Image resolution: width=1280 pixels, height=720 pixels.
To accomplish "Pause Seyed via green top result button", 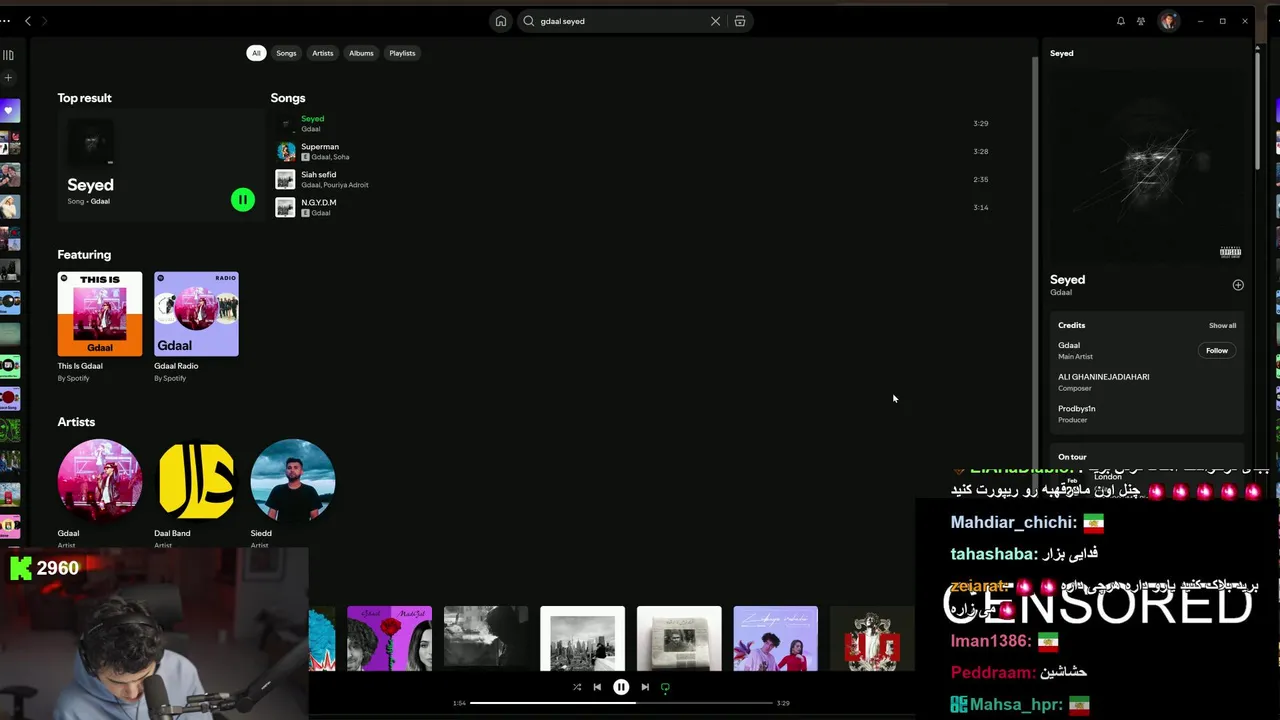I will point(242,200).
